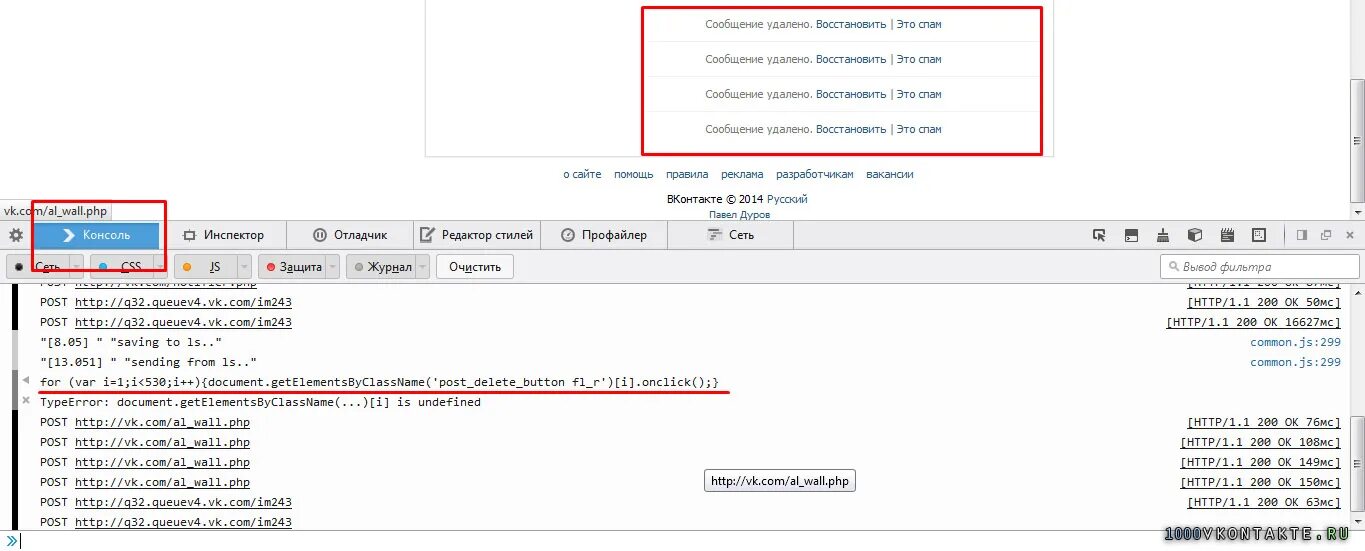Screen dimensions: 1365x551
Task: Follow the реклама footer link
Action: coord(741,174)
